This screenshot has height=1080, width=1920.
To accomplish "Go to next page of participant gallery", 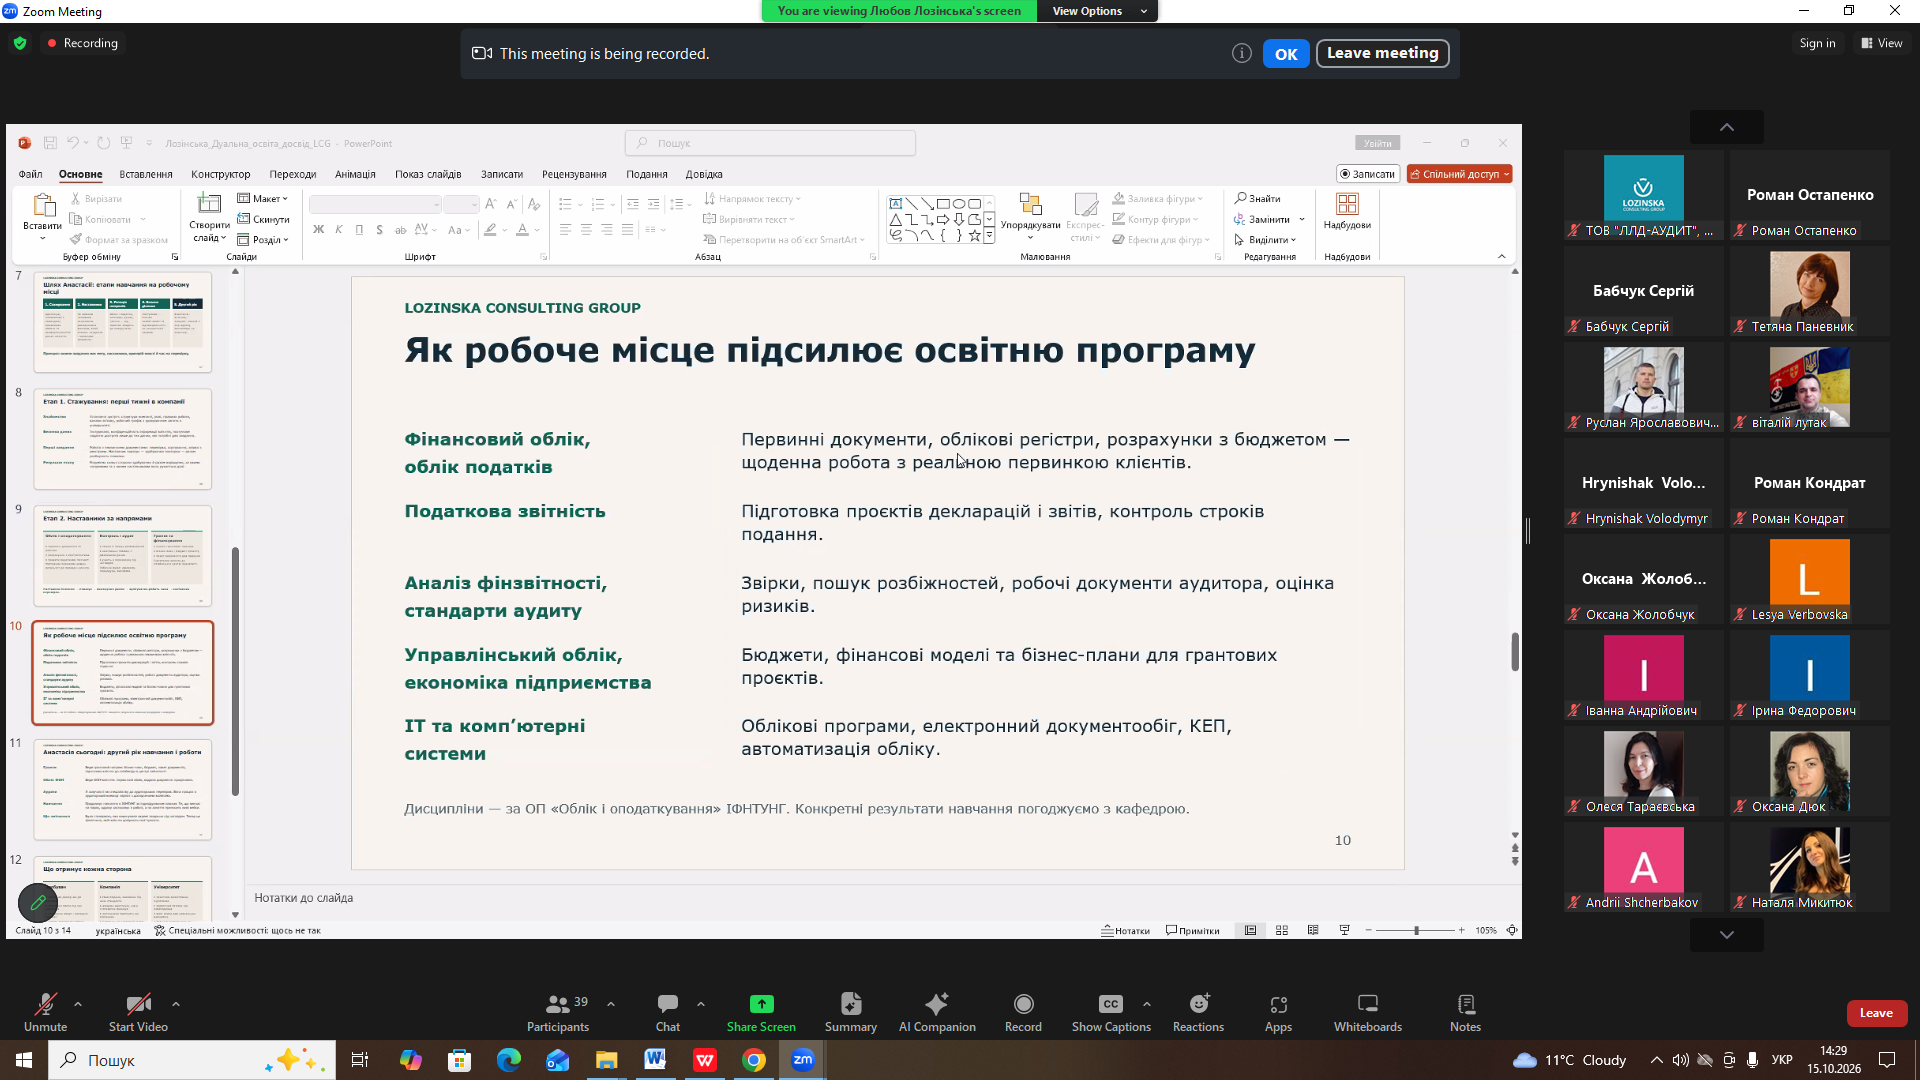I will click(1727, 935).
